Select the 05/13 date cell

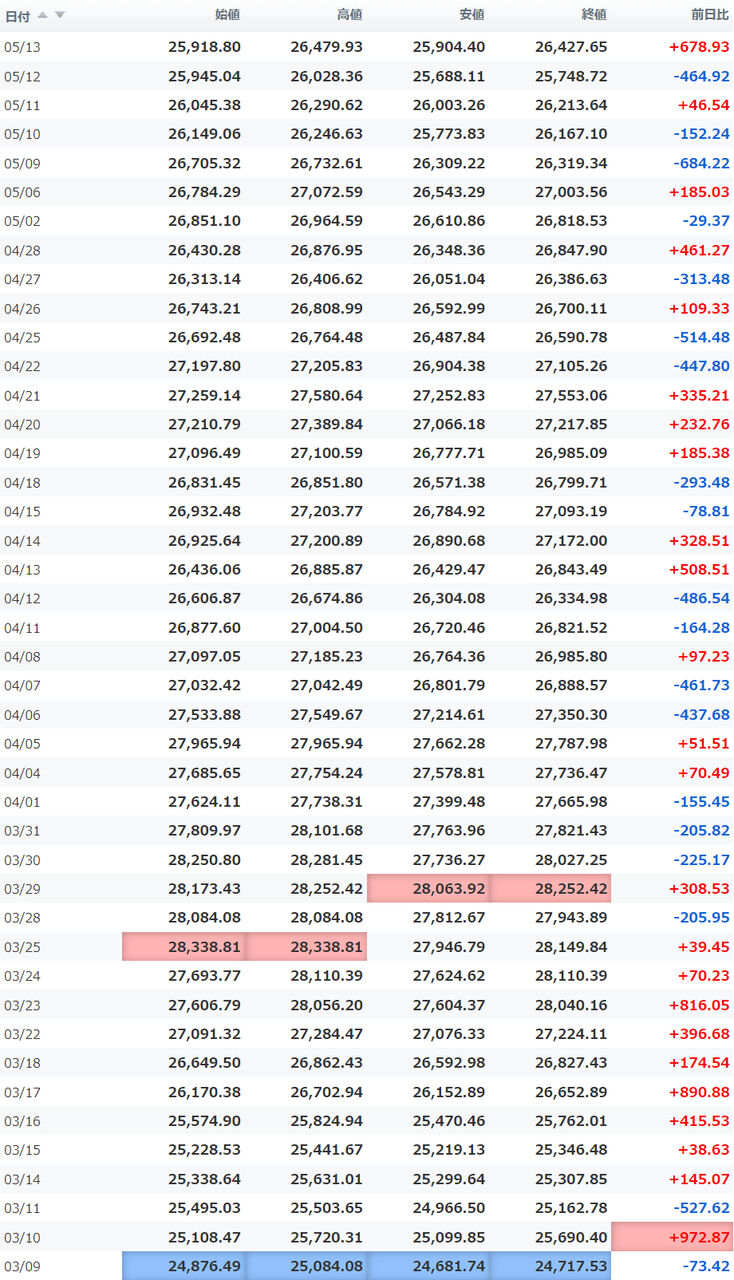pos(22,47)
